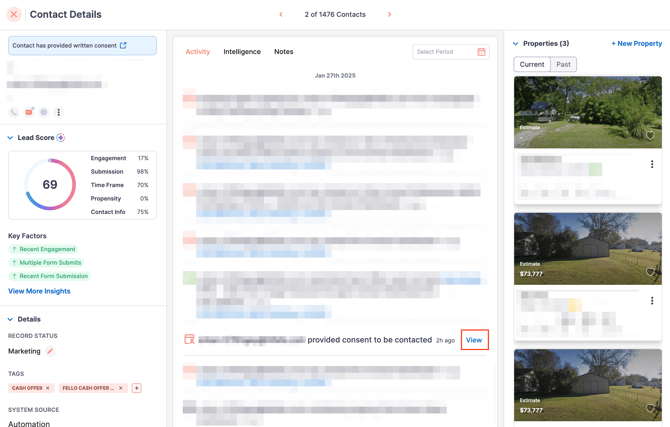Switch to the Intelligence tab
This screenshot has width=670, height=427.
click(242, 52)
